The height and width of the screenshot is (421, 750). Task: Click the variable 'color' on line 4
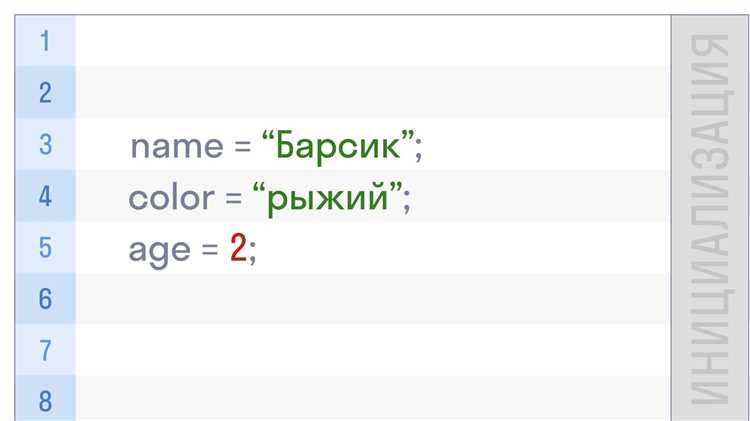click(171, 198)
